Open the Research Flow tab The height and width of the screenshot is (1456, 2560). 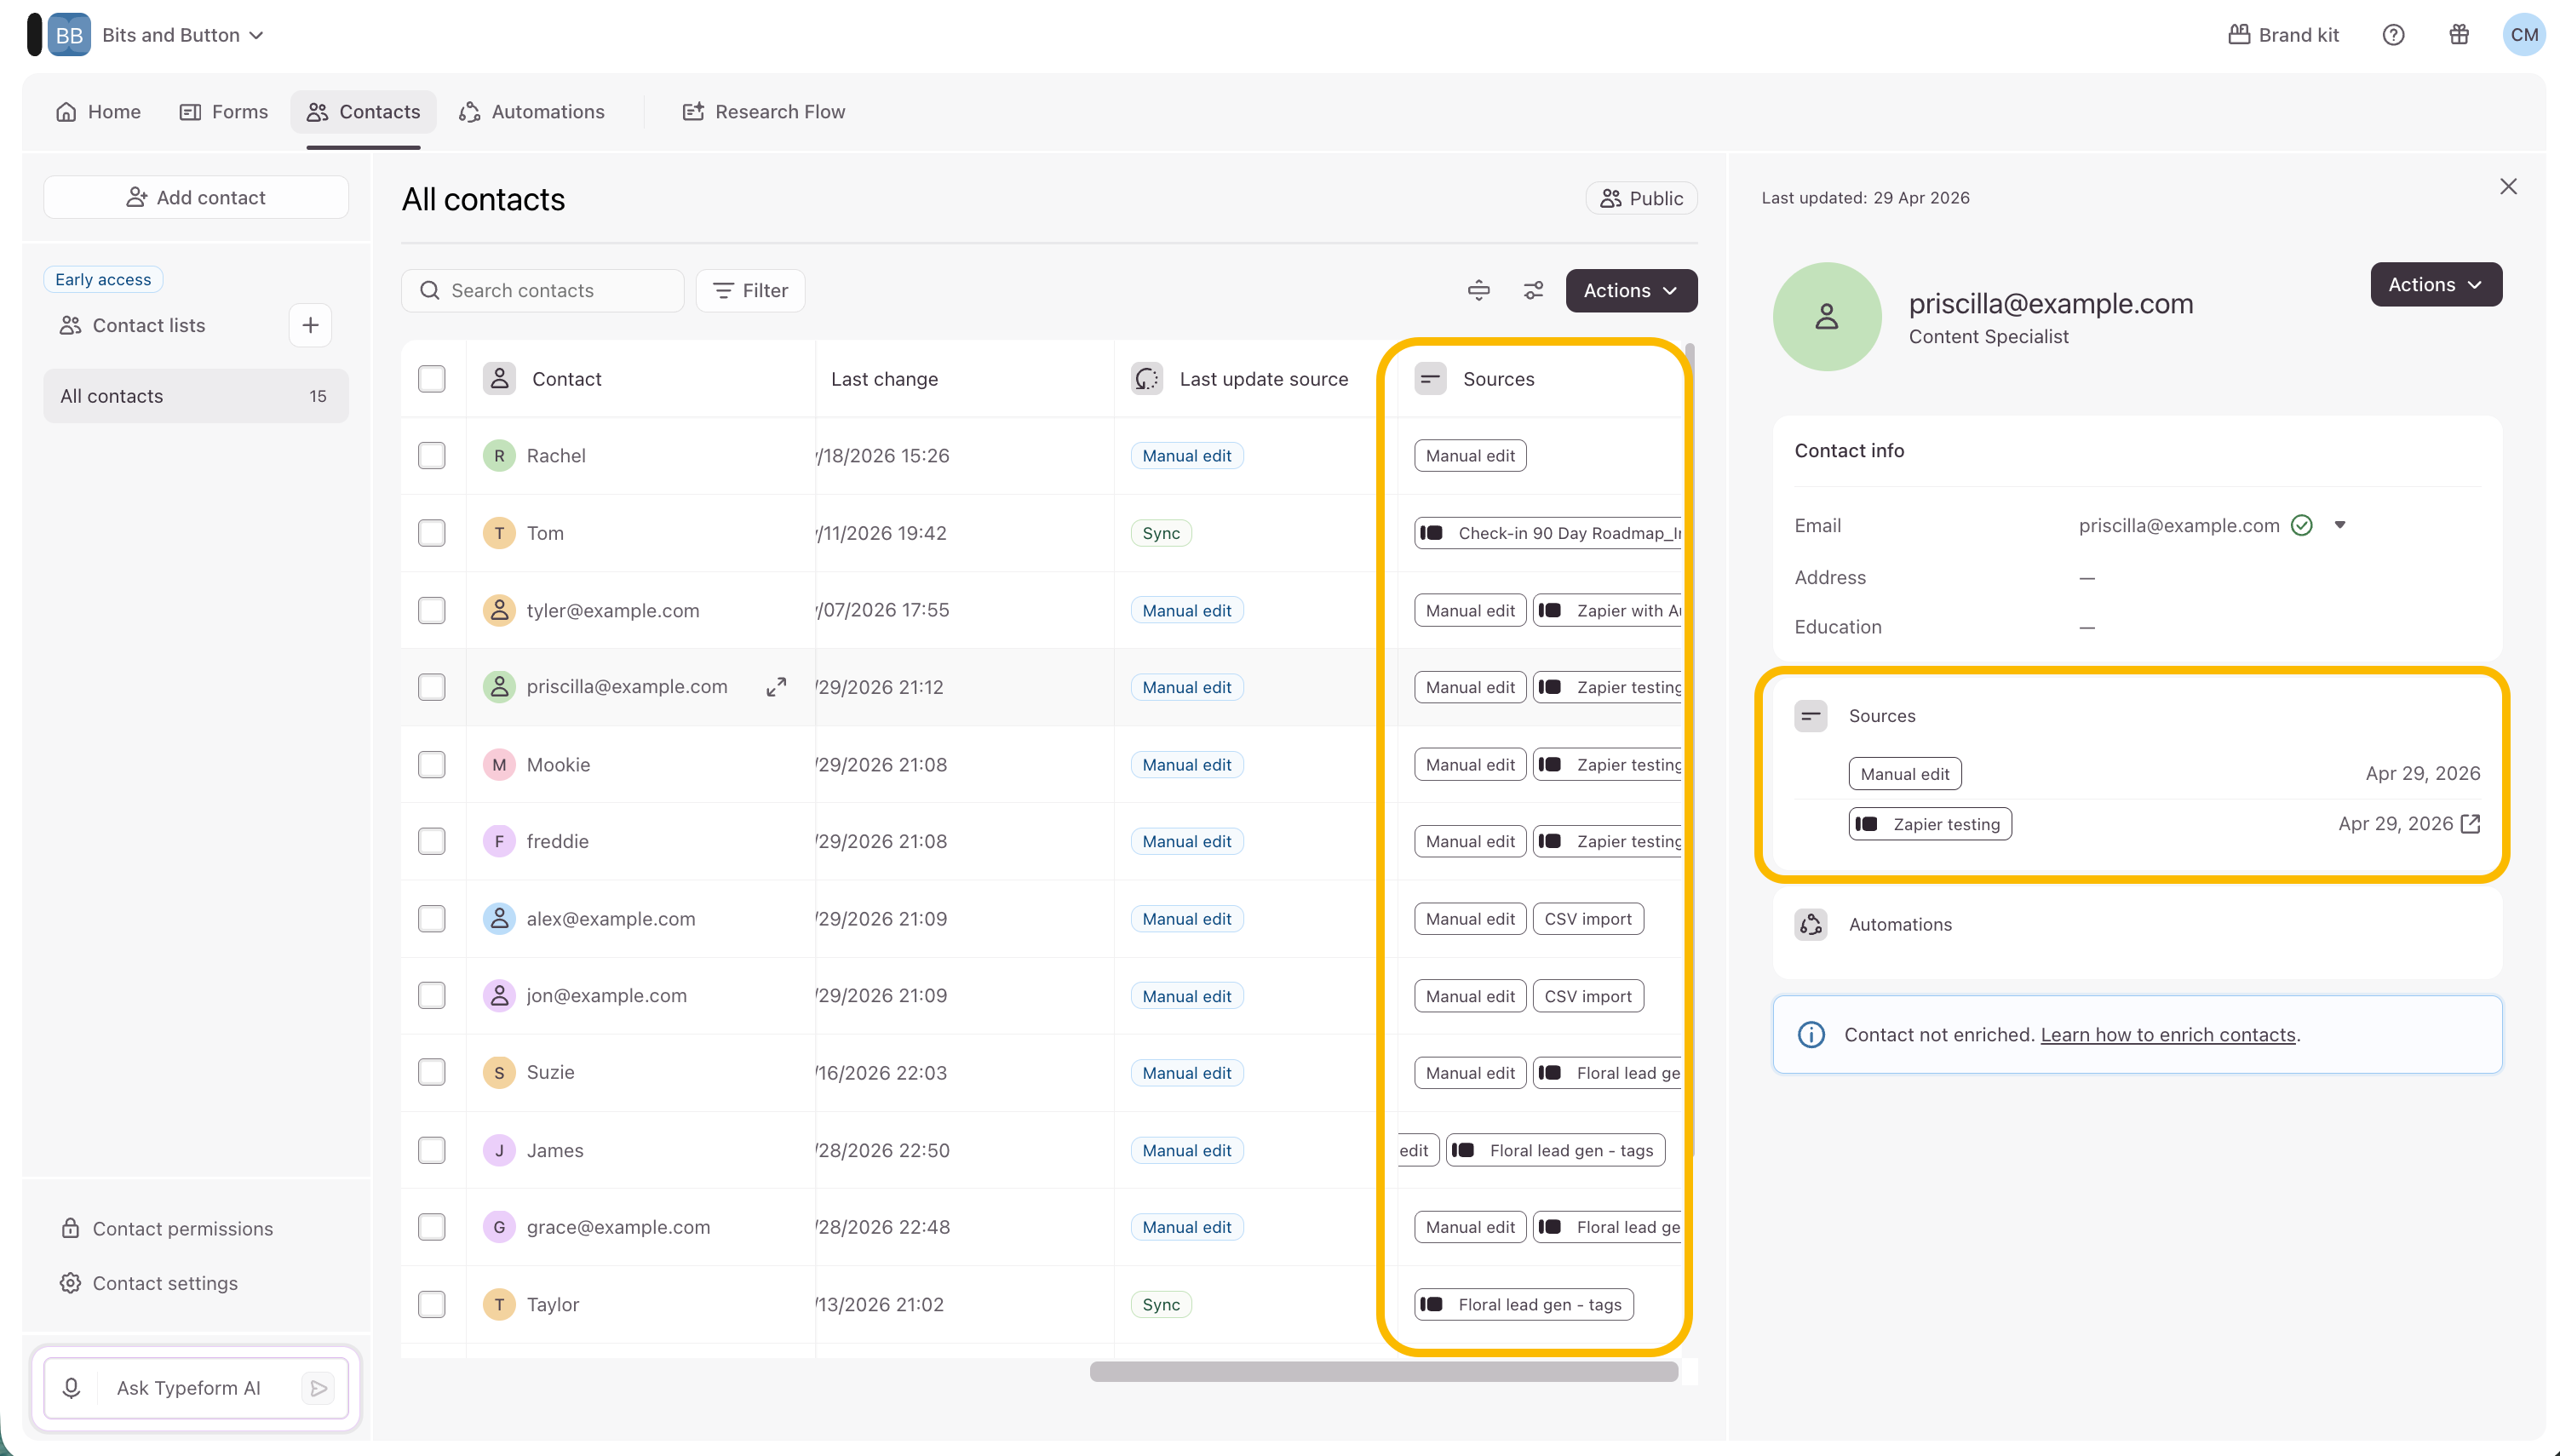(x=764, y=112)
